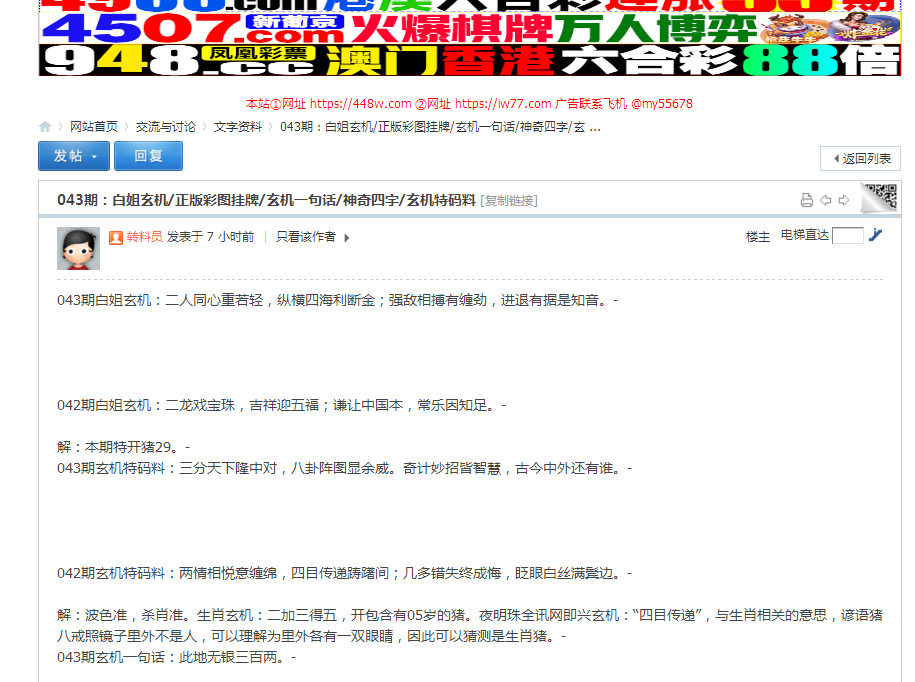This screenshot has height=682, width=915.
Task: Click the home icon in the breadcrumb
Action: coord(44,127)
